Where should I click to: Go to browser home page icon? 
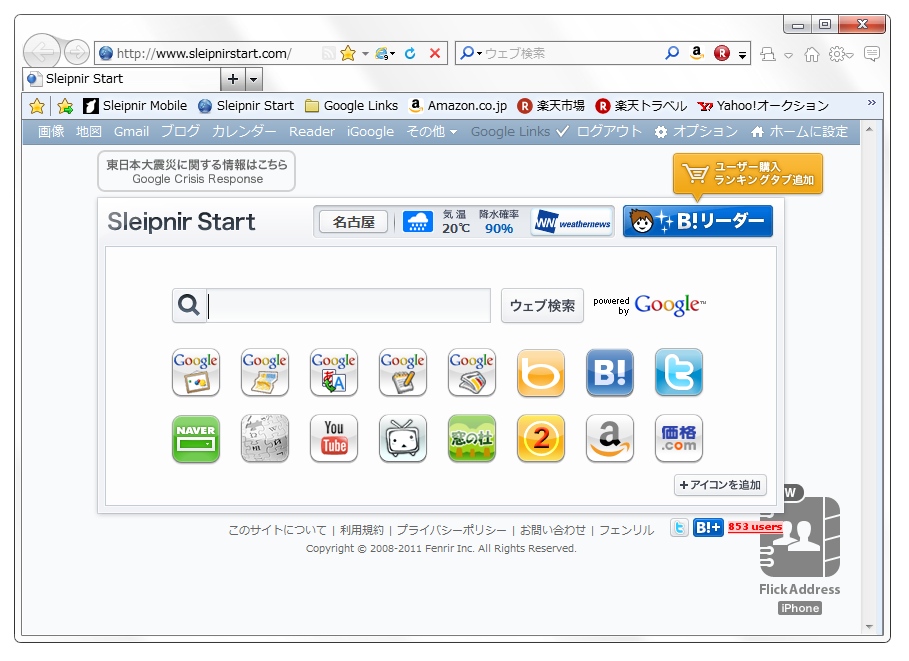click(x=812, y=54)
